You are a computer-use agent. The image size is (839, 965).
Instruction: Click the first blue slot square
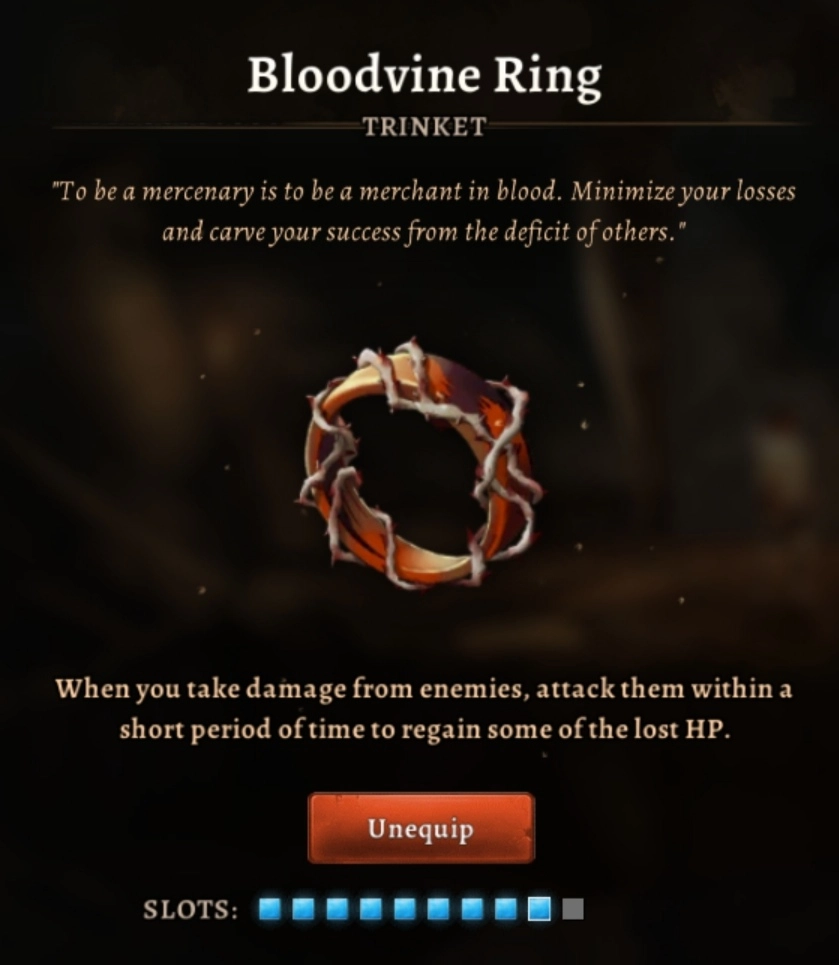point(270,908)
